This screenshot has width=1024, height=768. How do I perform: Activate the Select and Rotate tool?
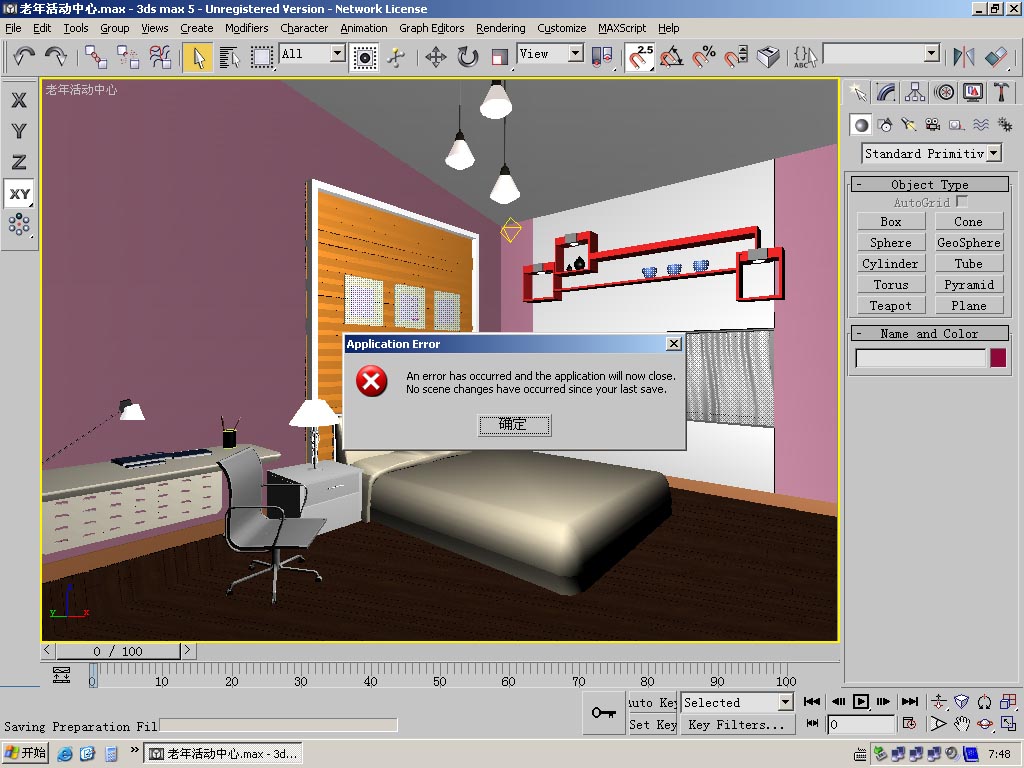tap(468, 57)
